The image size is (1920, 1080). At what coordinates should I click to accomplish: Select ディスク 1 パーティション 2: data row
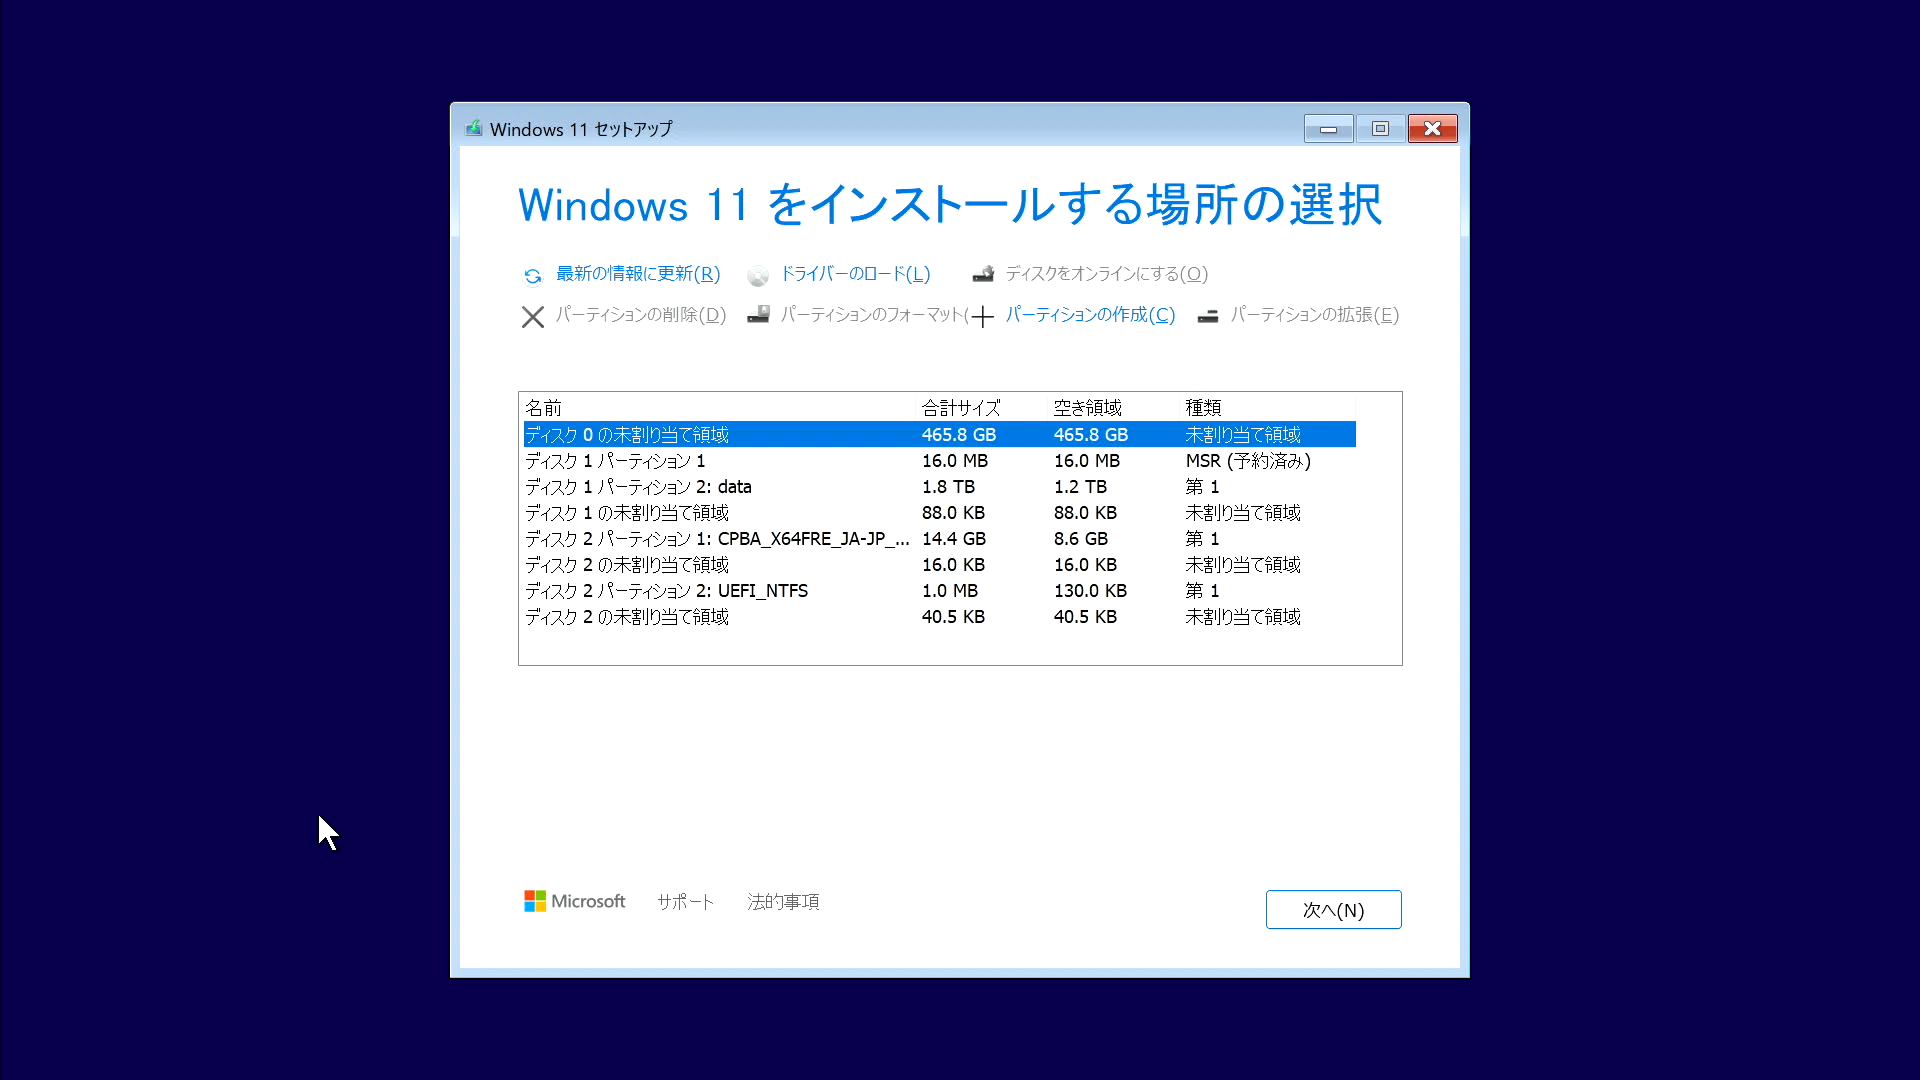pyautogui.click(x=939, y=487)
